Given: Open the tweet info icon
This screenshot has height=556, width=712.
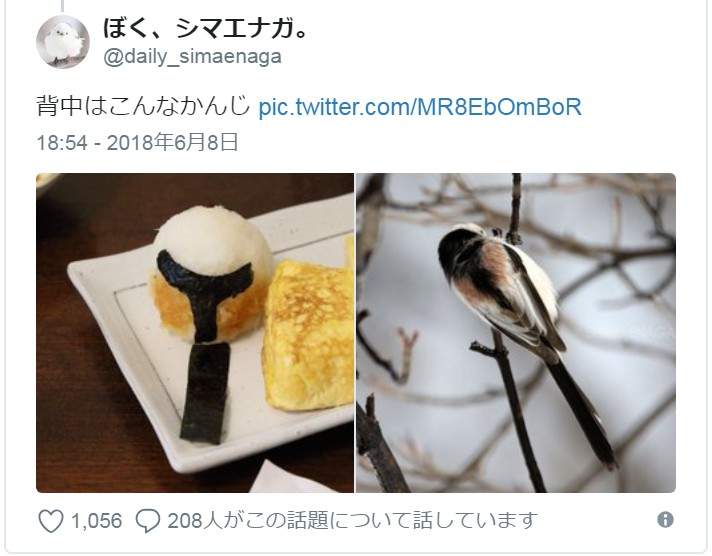Looking at the screenshot, I should click(x=665, y=519).
